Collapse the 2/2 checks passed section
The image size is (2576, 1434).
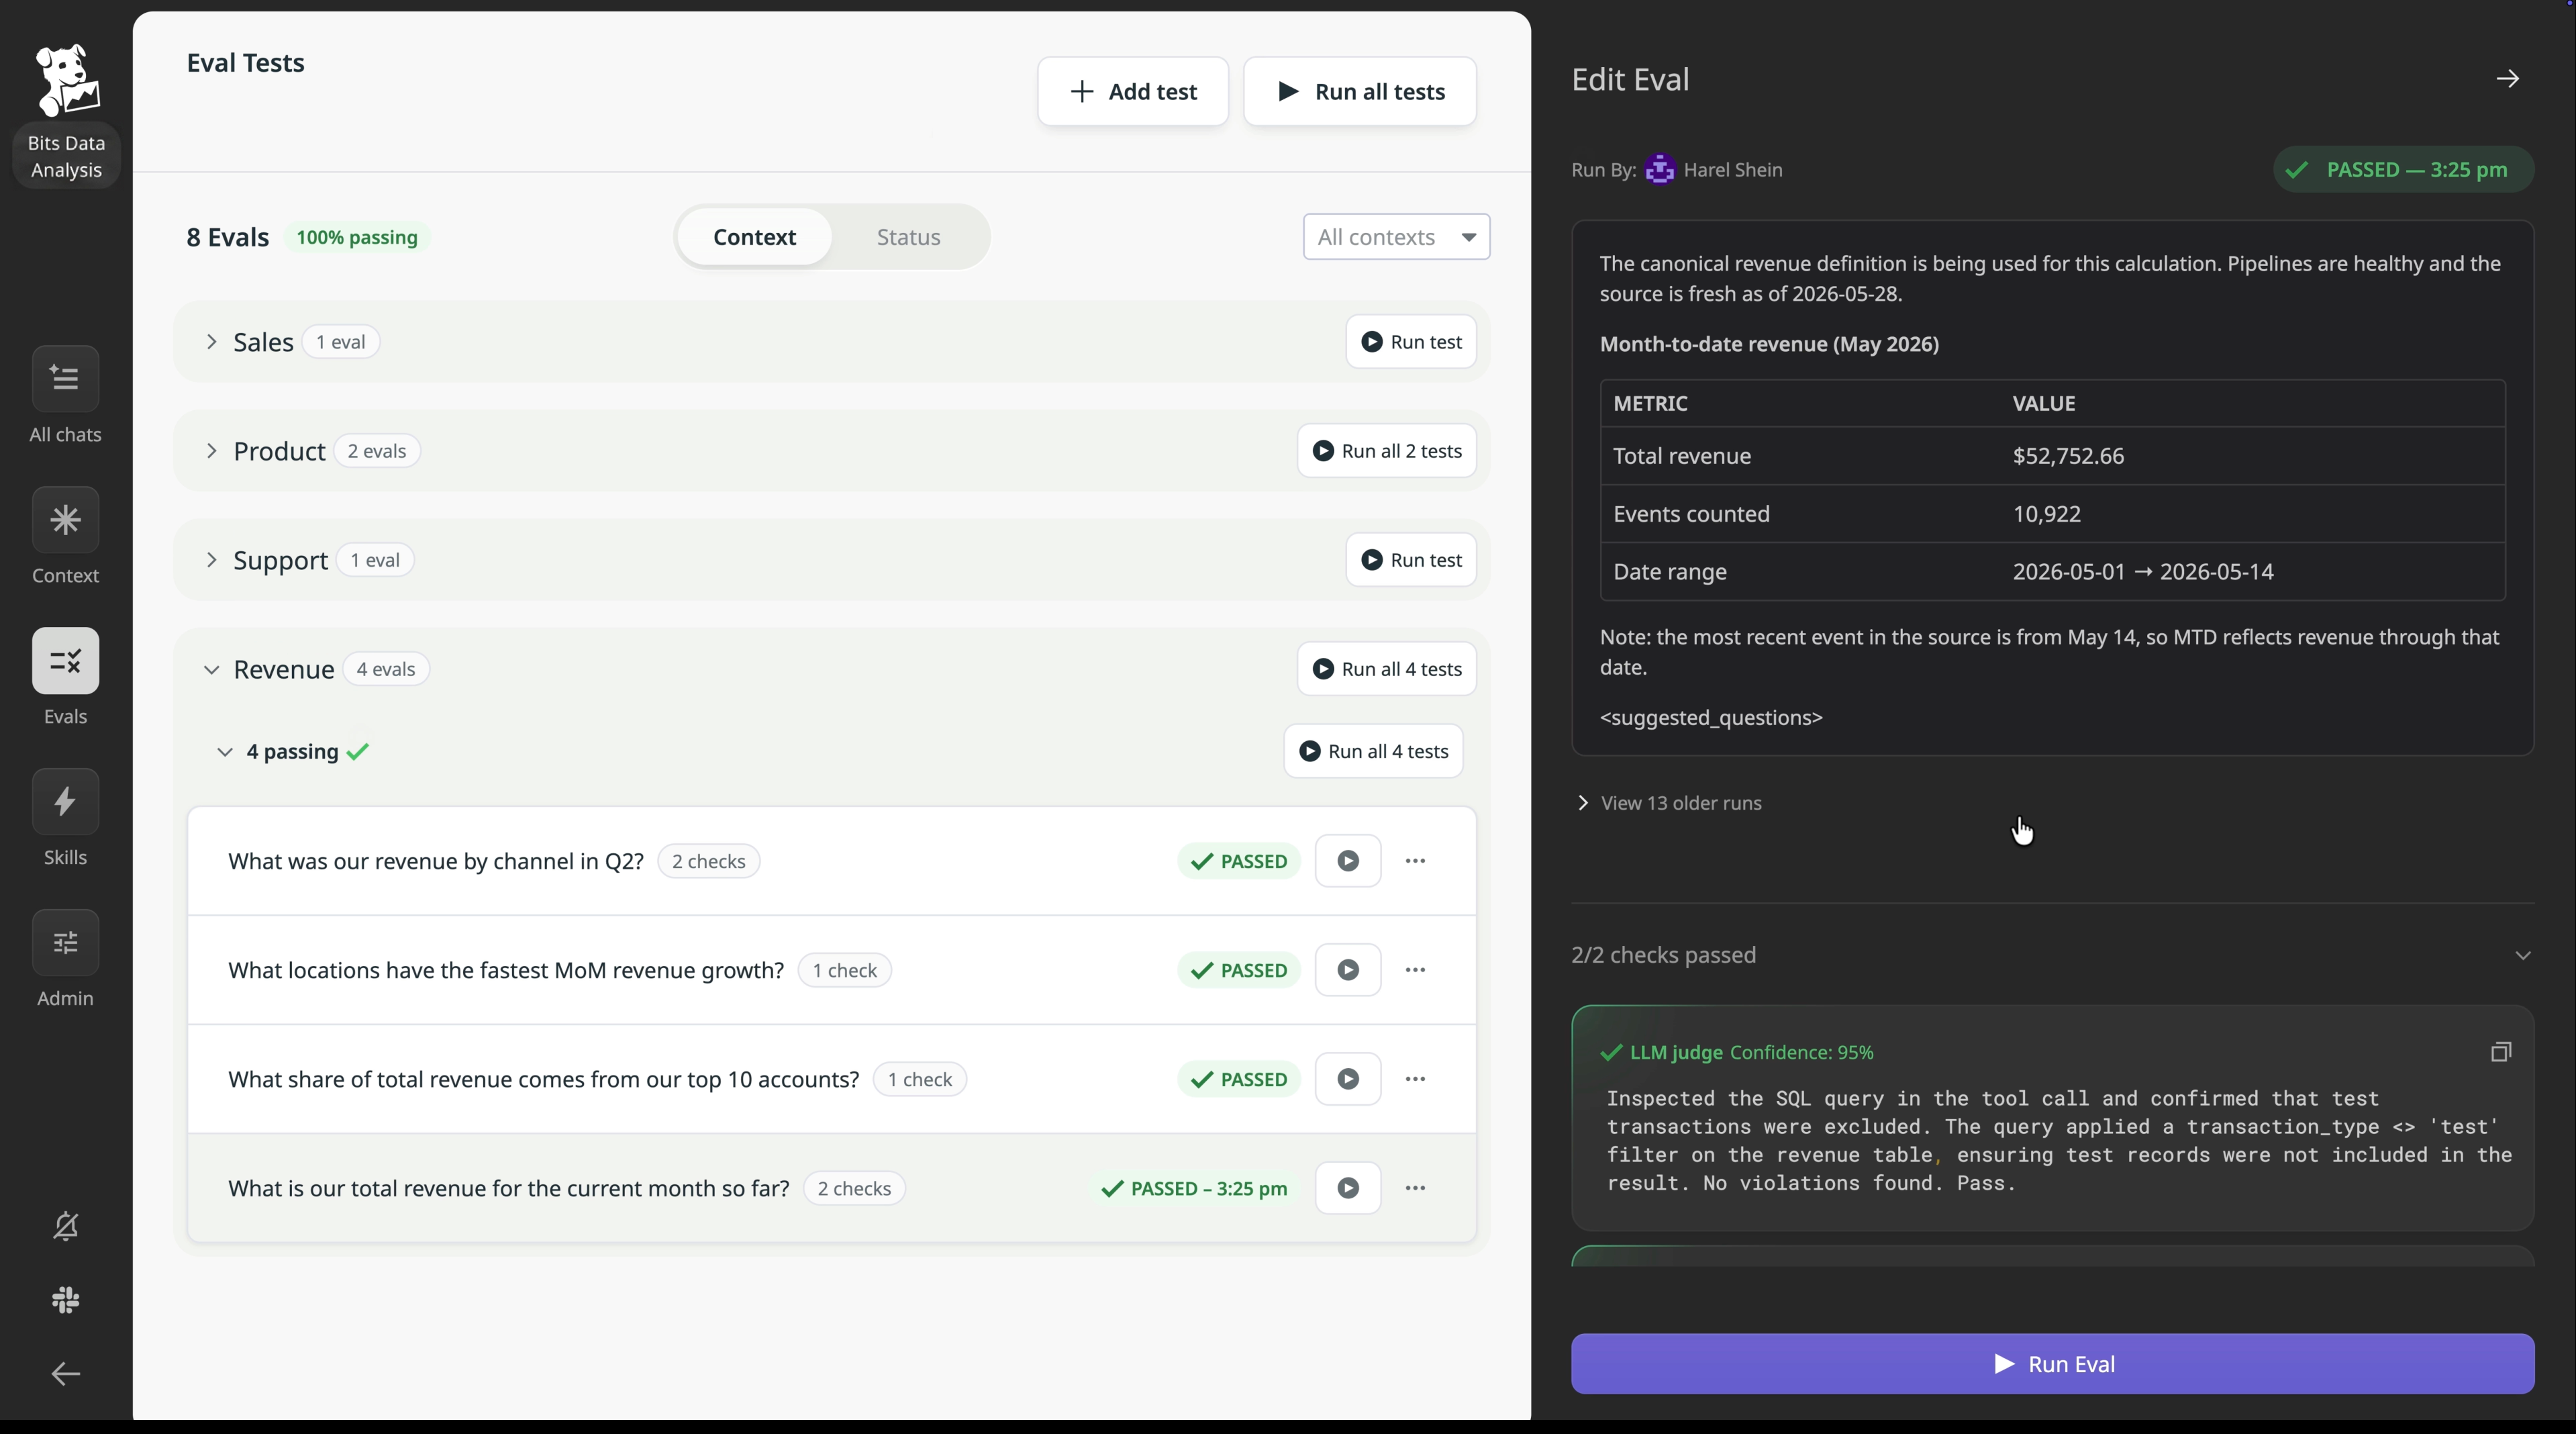(2522, 956)
